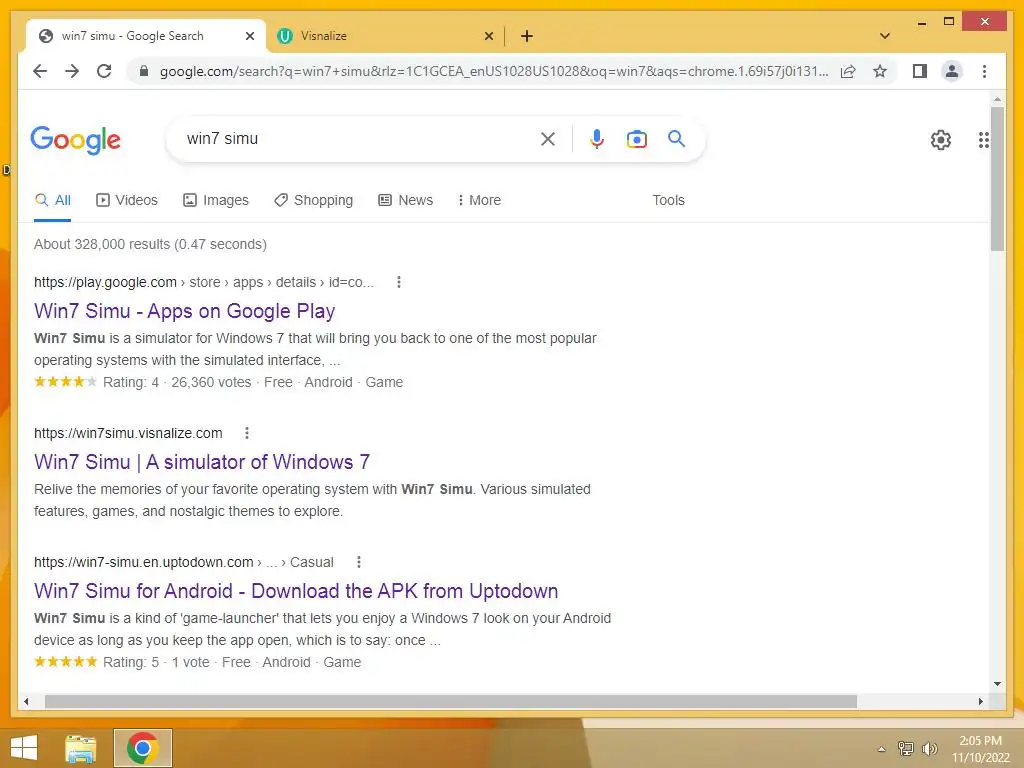The height and width of the screenshot is (768, 1024).
Task: Click the scroll up arrow
Action: [x=997, y=99]
